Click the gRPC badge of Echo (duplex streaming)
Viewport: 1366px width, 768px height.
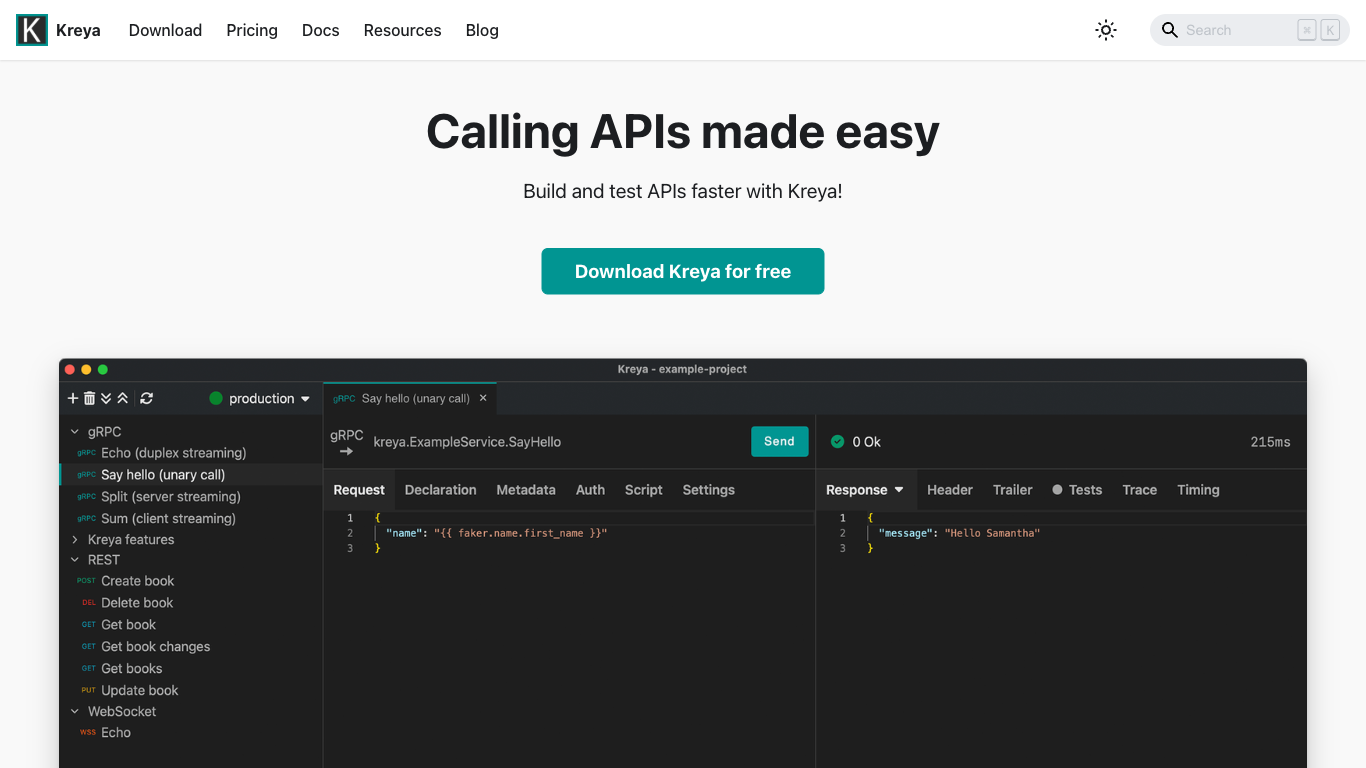[87, 453]
